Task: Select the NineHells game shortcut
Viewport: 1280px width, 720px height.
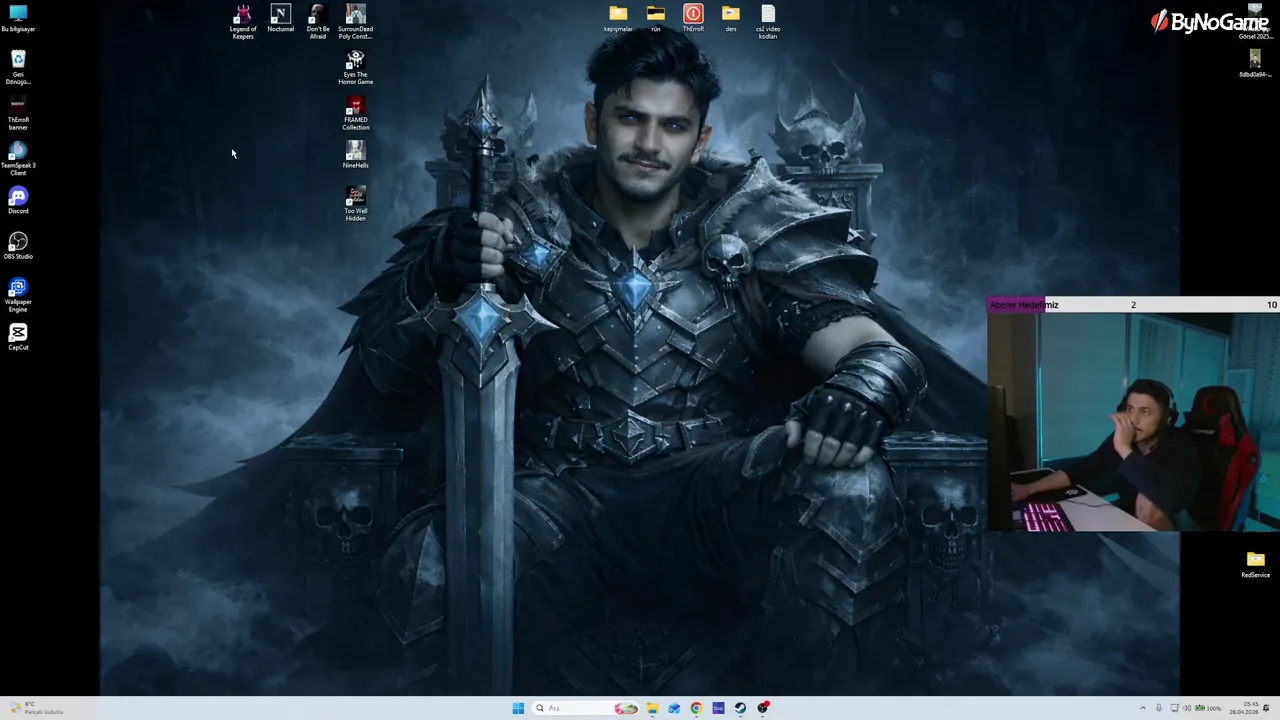Action: [355, 154]
